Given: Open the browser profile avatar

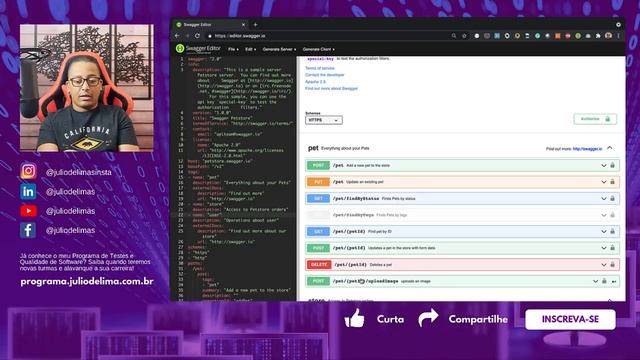Looking at the screenshot, I should tap(608, 36).
